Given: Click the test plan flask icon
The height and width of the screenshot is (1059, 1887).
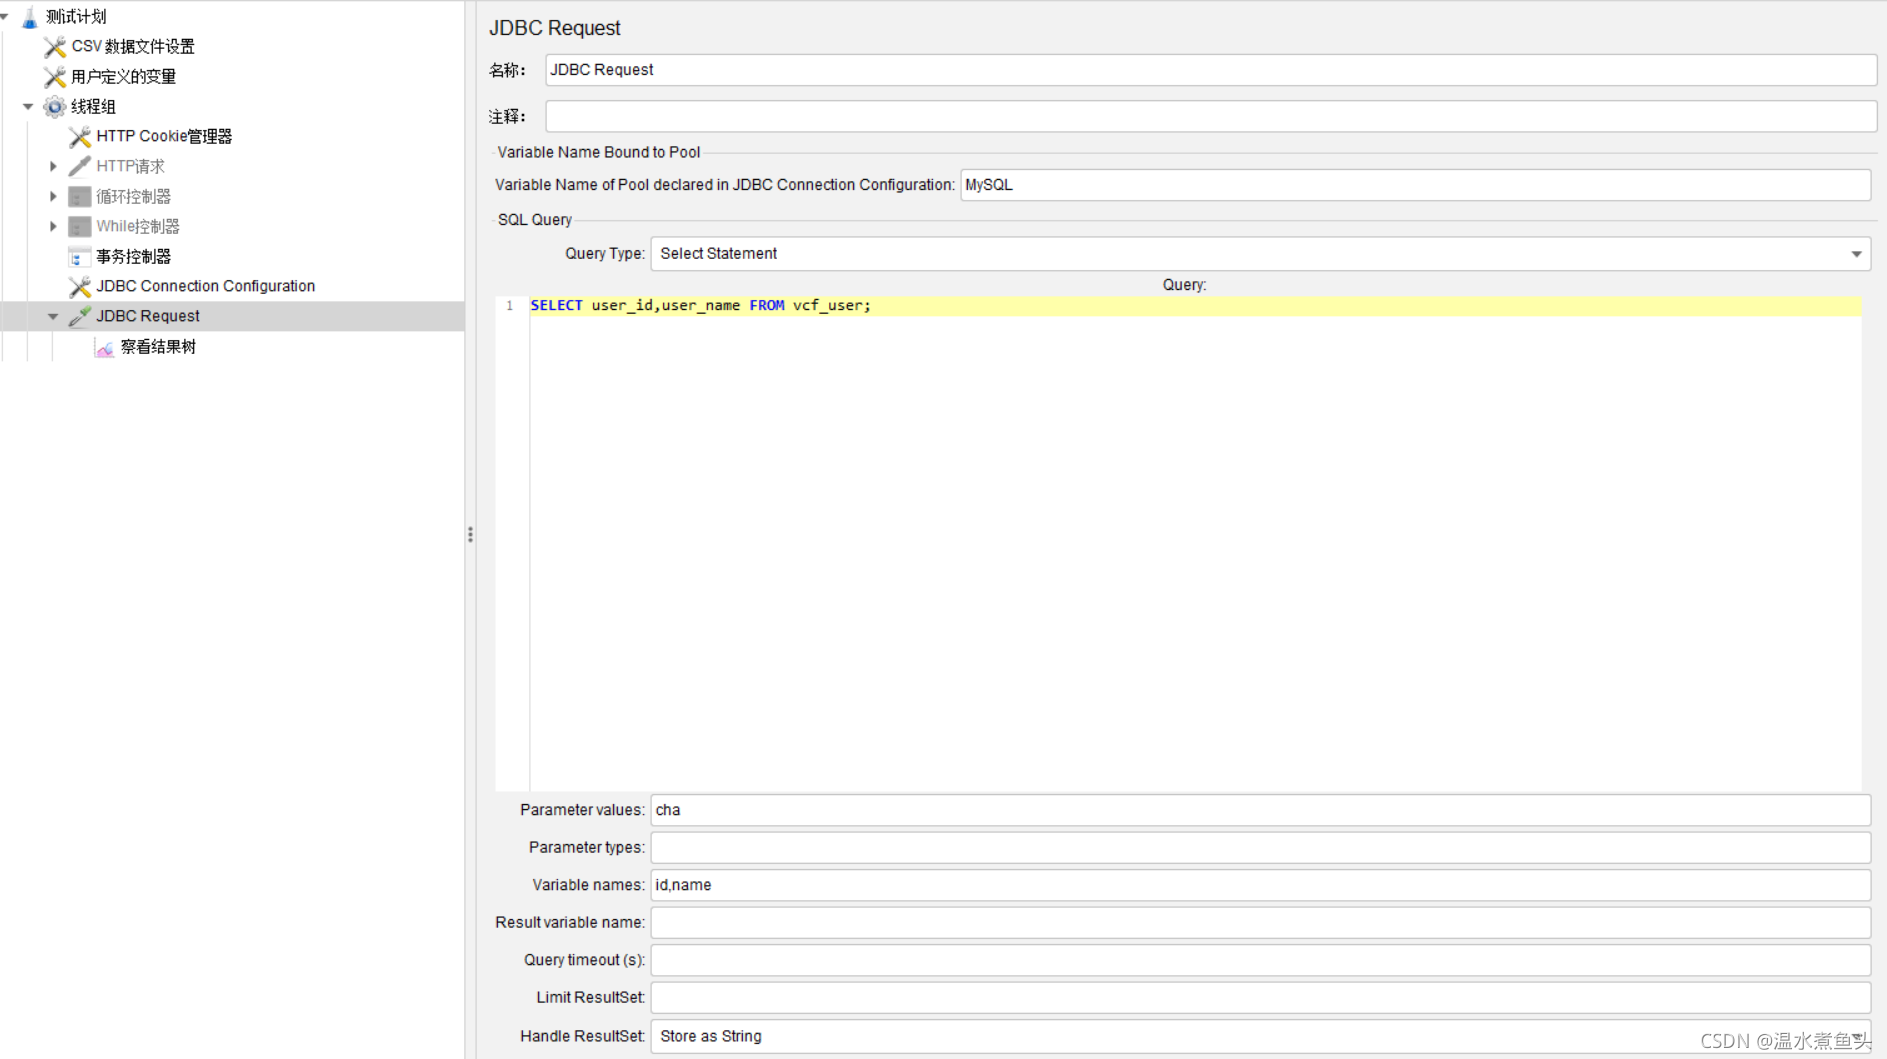Looking at the screenshot, I should [30, 17].
